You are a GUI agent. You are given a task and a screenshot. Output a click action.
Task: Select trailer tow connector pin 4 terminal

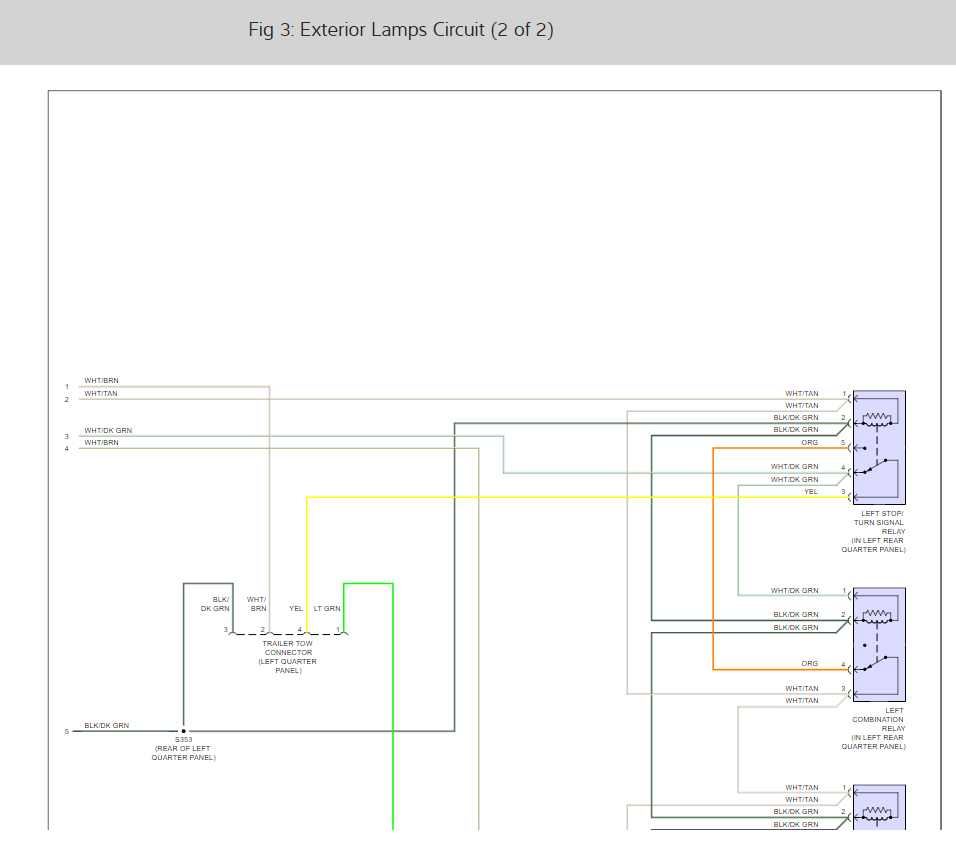tap(306, 632)
